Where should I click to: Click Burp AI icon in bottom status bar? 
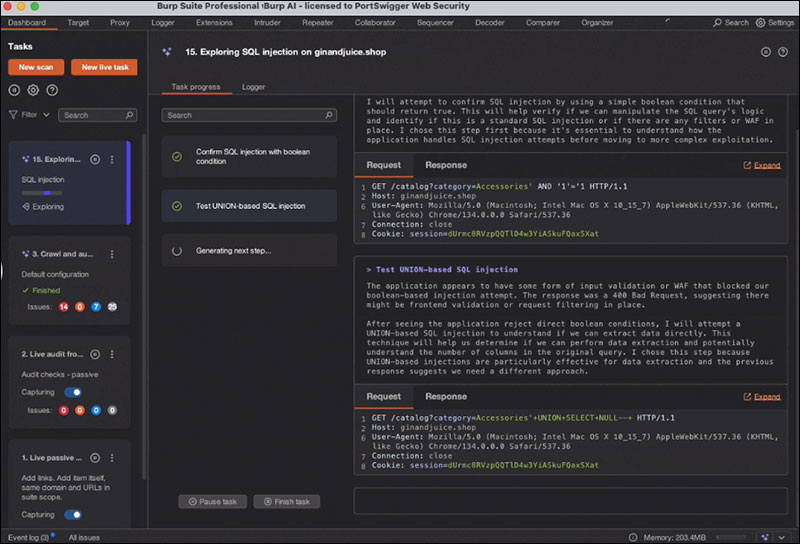(765, 537)
